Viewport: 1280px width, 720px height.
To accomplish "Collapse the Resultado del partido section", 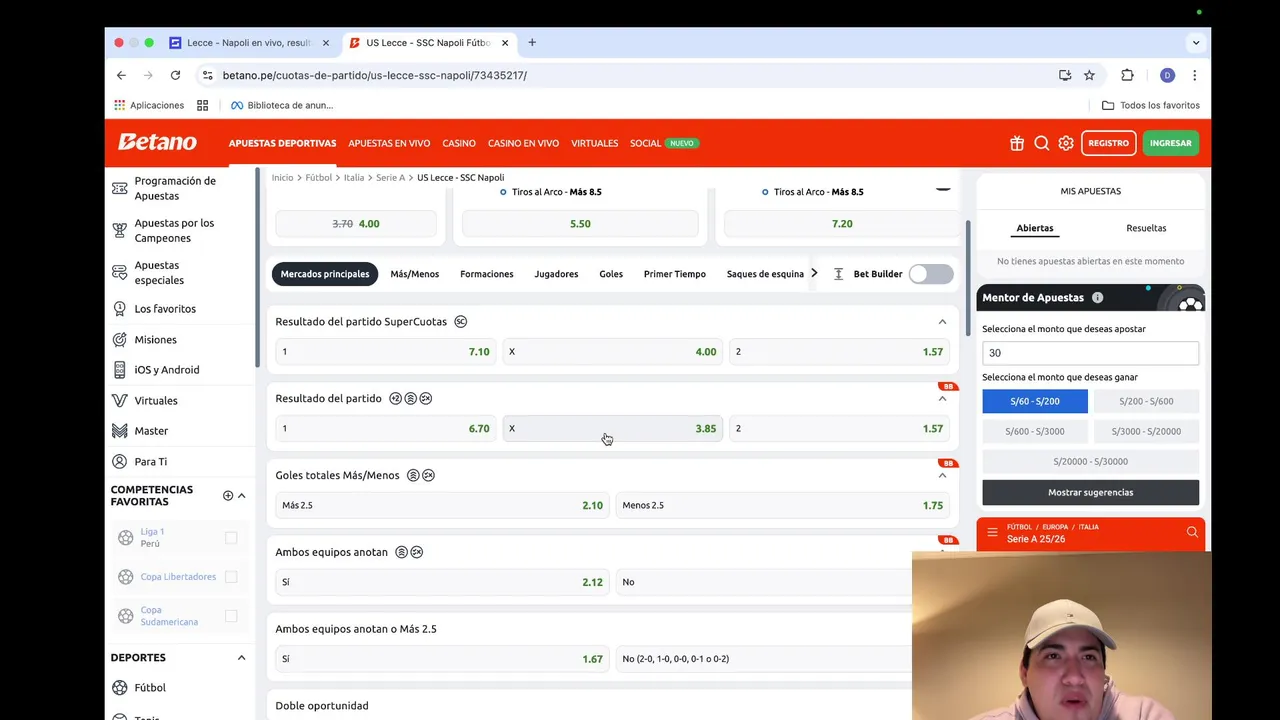I will 942,398.
